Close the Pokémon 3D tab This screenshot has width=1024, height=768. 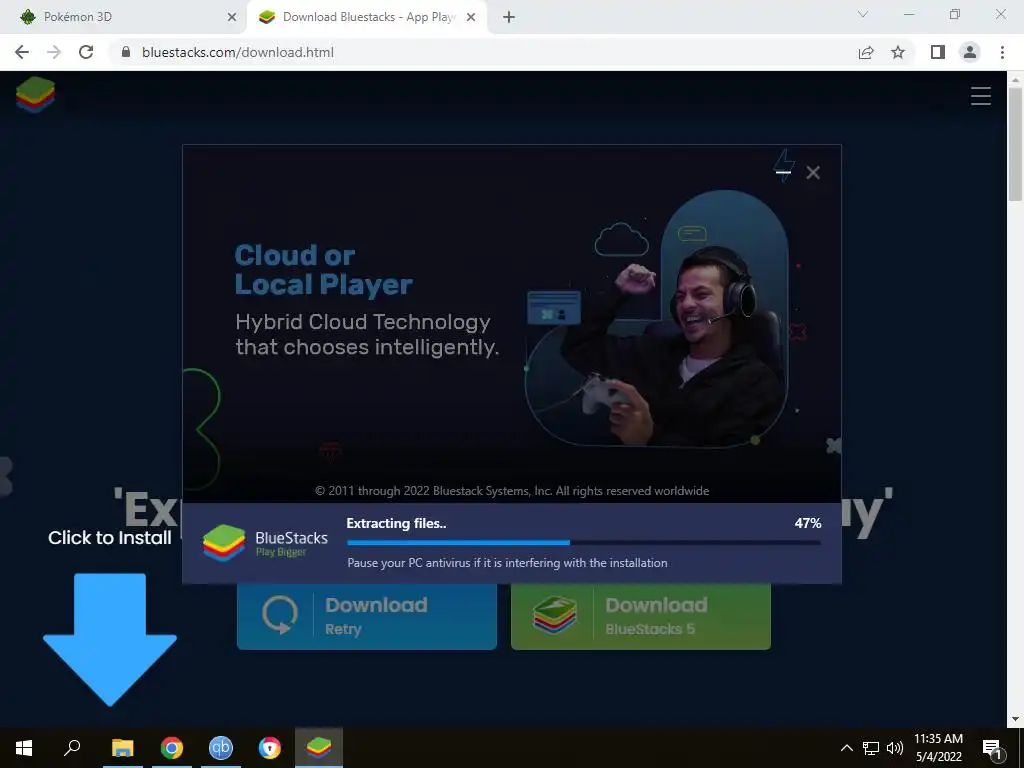pos(232,18)
